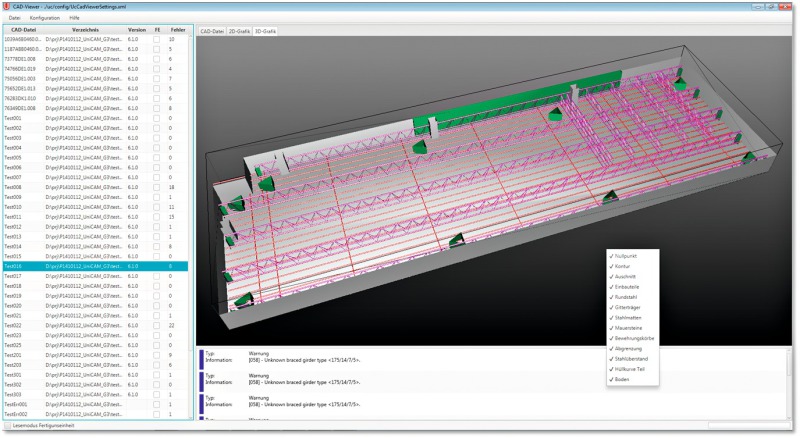
Task: Sort by the FE column header
Action: [x=157, y=30]
